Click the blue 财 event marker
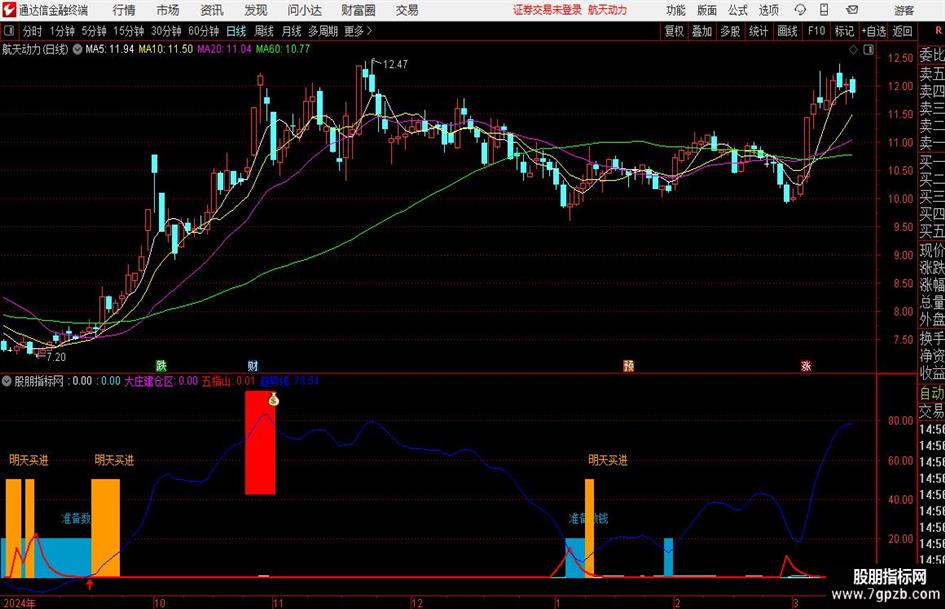This screenshot has height=609, width=945. pyautogui.click(x=253, y=365)
